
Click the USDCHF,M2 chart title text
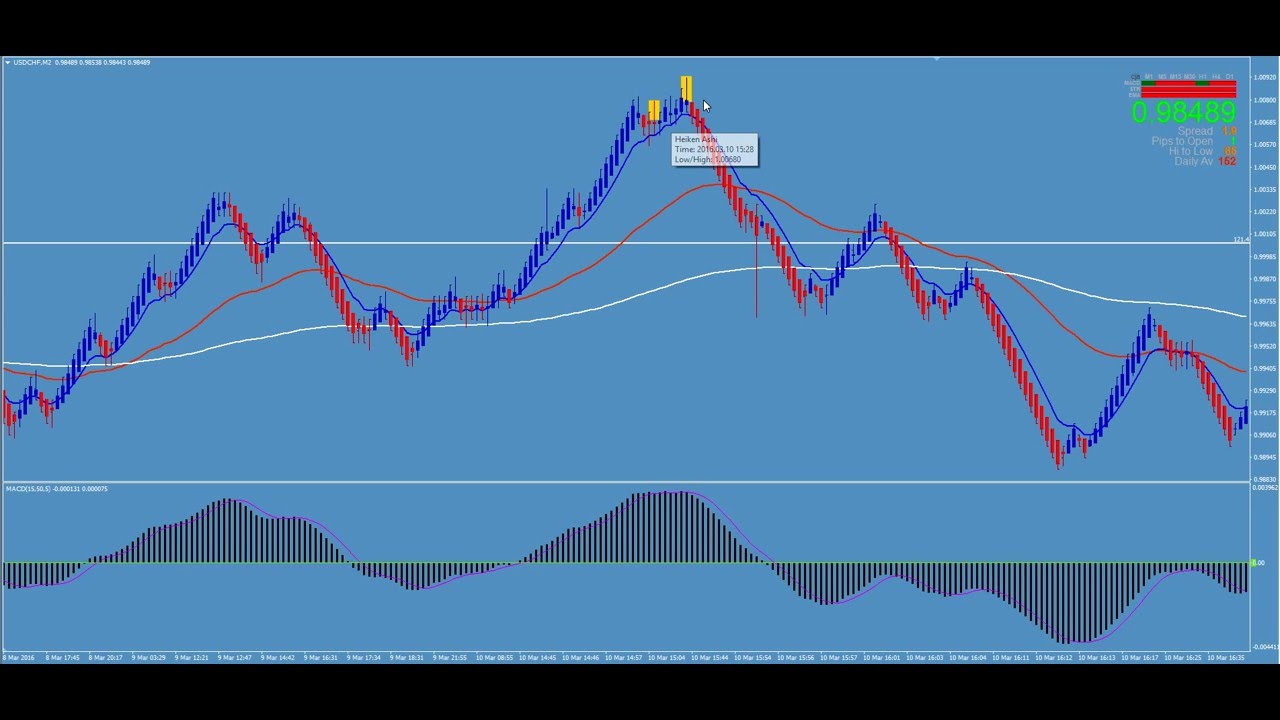[x=32, y=63]
